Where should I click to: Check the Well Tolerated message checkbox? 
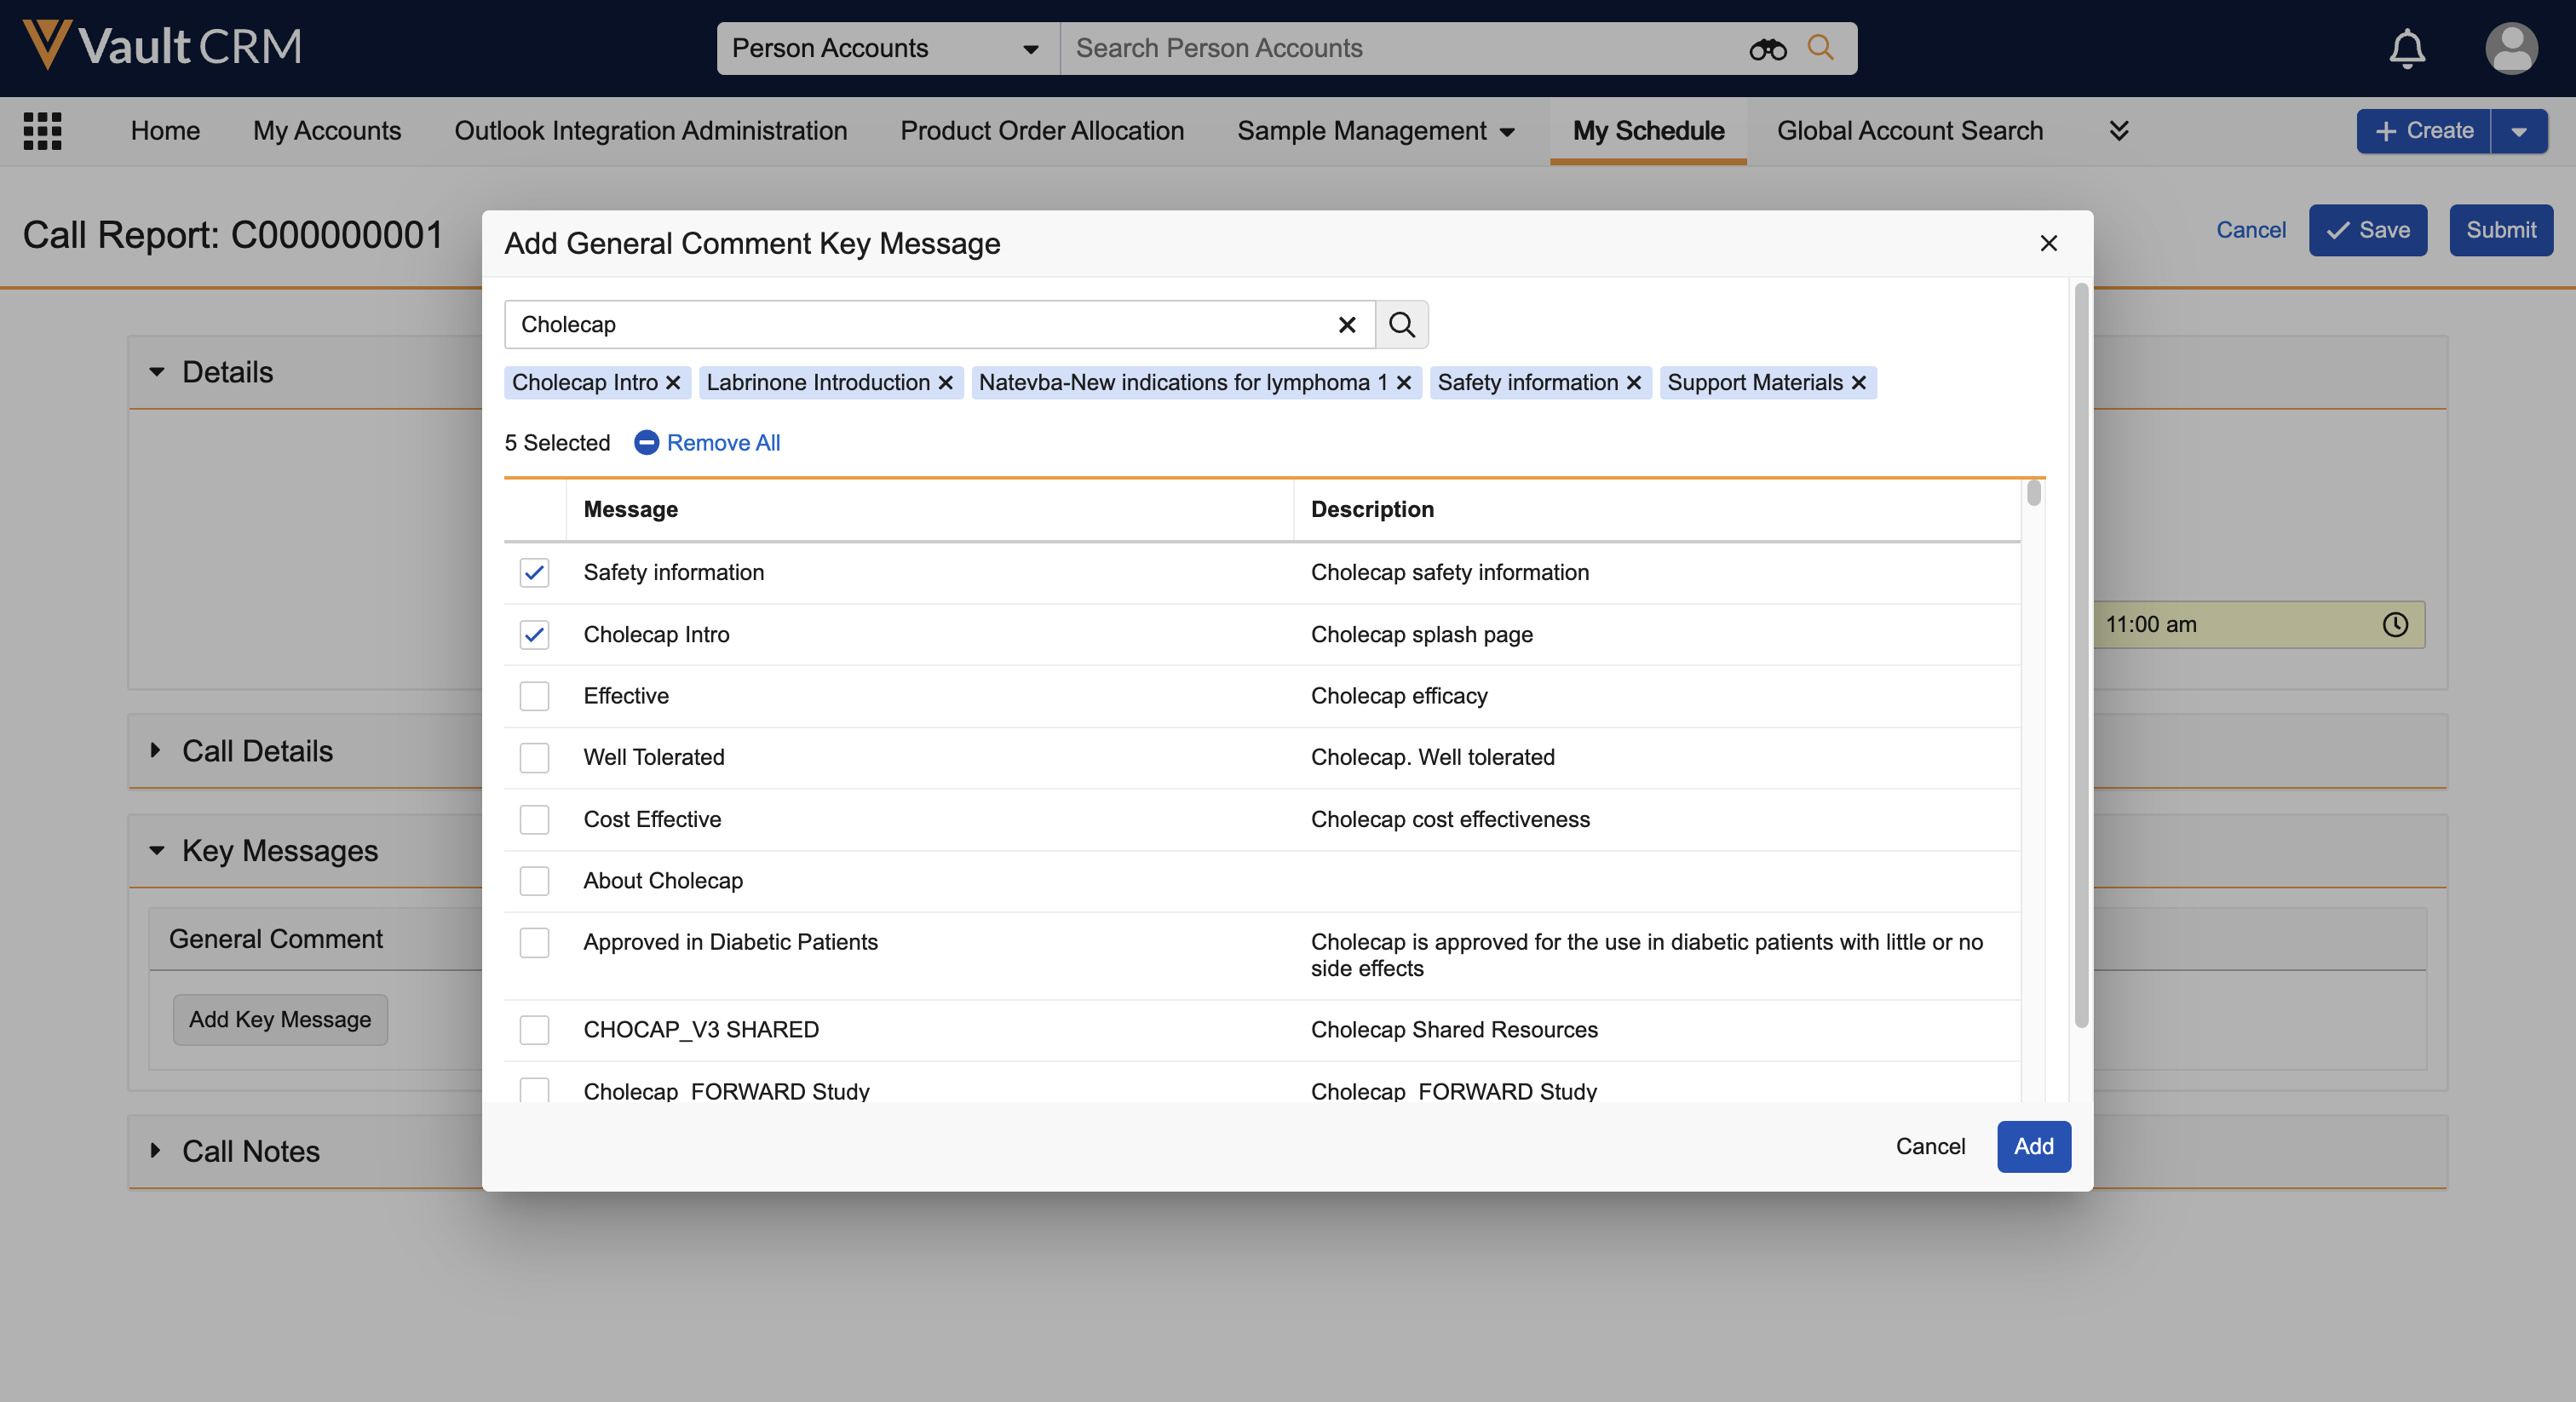535,758
